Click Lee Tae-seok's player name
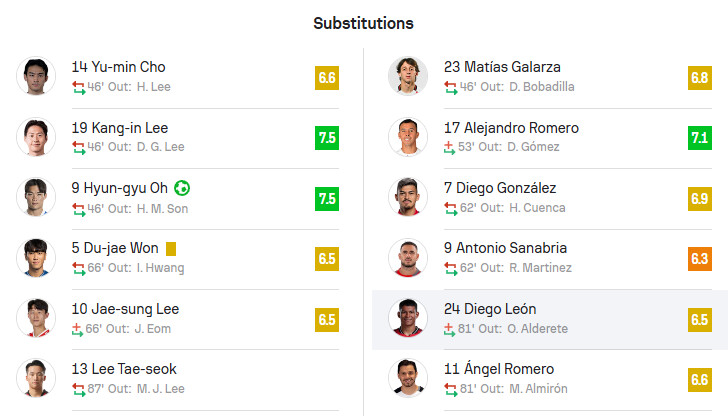Image resolution: width=728 pixels, height=416 pixels. pyautogui.click(x=125, y=369)
